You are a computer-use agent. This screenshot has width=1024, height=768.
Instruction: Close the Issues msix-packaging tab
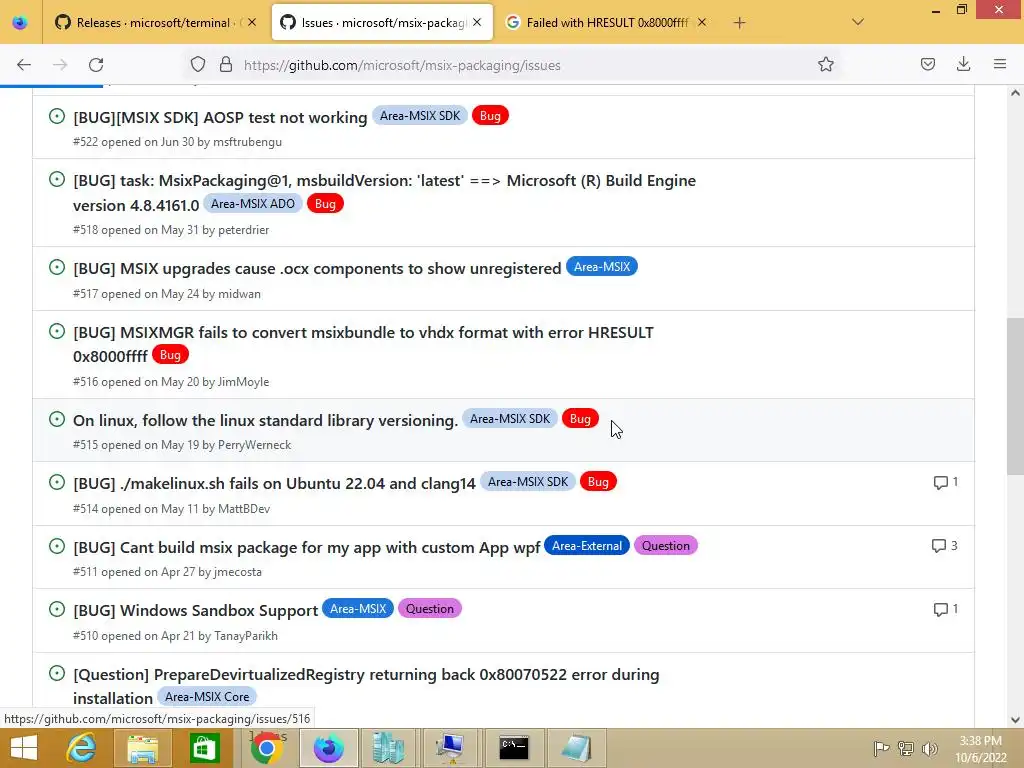click(477, 22)
